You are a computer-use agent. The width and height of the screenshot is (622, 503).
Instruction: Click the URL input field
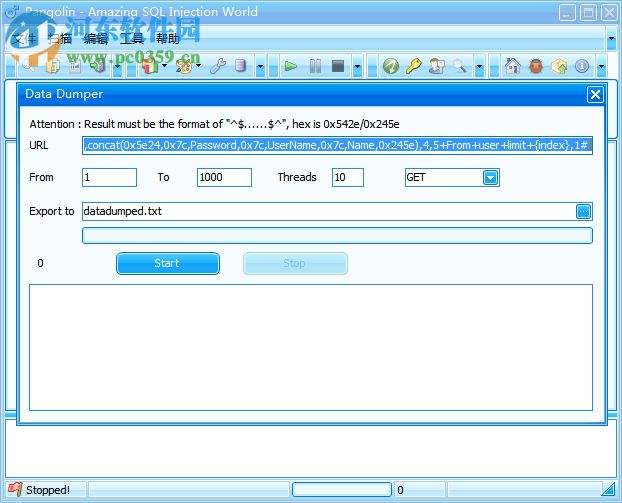337,145
